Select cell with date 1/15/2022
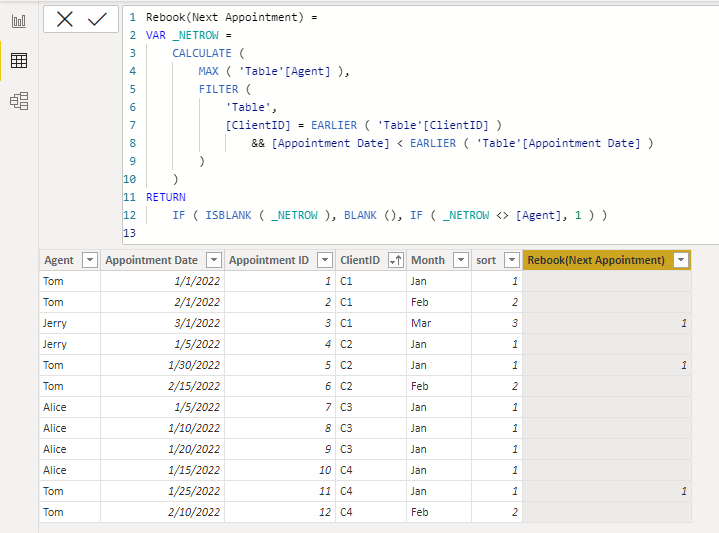Viewport: 719px width, 533px height. tap(162, 470)
